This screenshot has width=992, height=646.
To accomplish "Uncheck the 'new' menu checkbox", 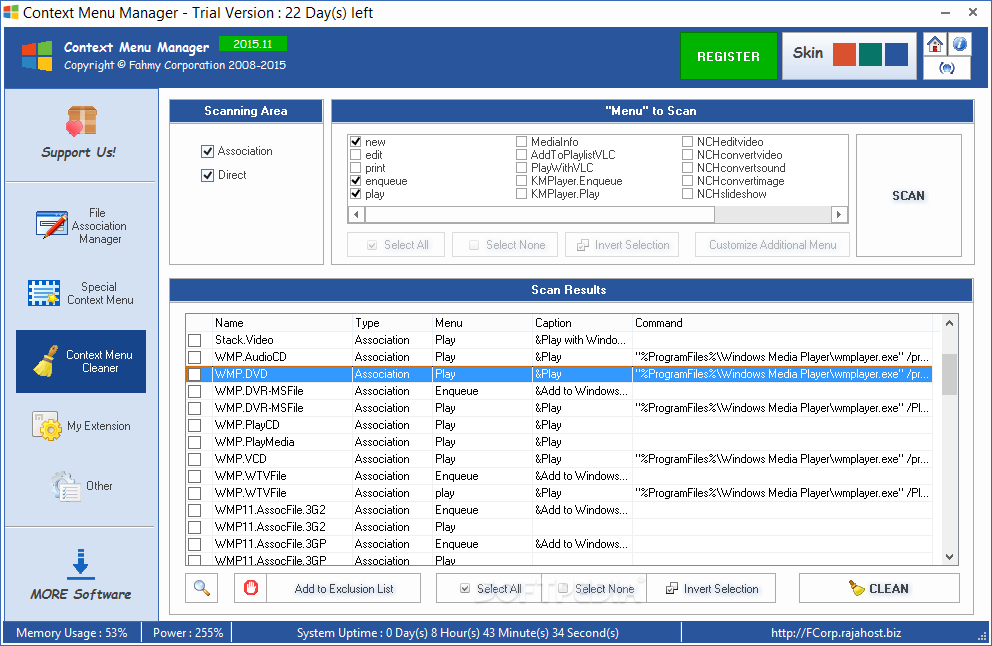I will click(x=356, y=142).
